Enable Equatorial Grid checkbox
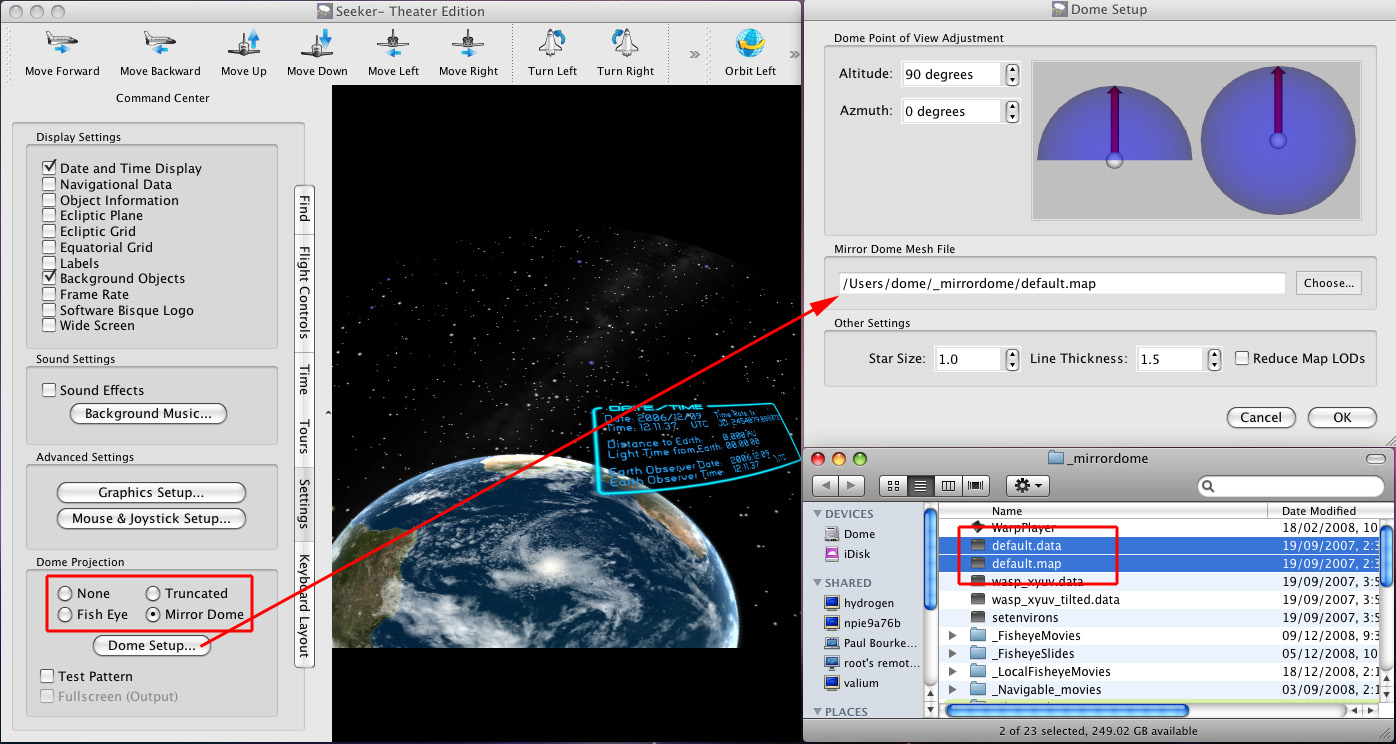Image resolution: width=1396 pixels, height=744 pixels. click(49, 247)
